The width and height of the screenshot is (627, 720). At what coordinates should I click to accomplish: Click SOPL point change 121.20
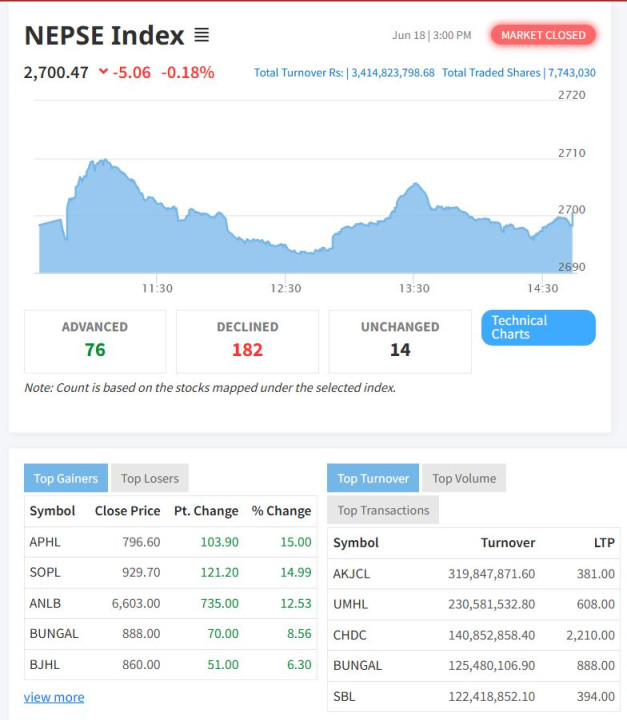[x=220, y=572]
